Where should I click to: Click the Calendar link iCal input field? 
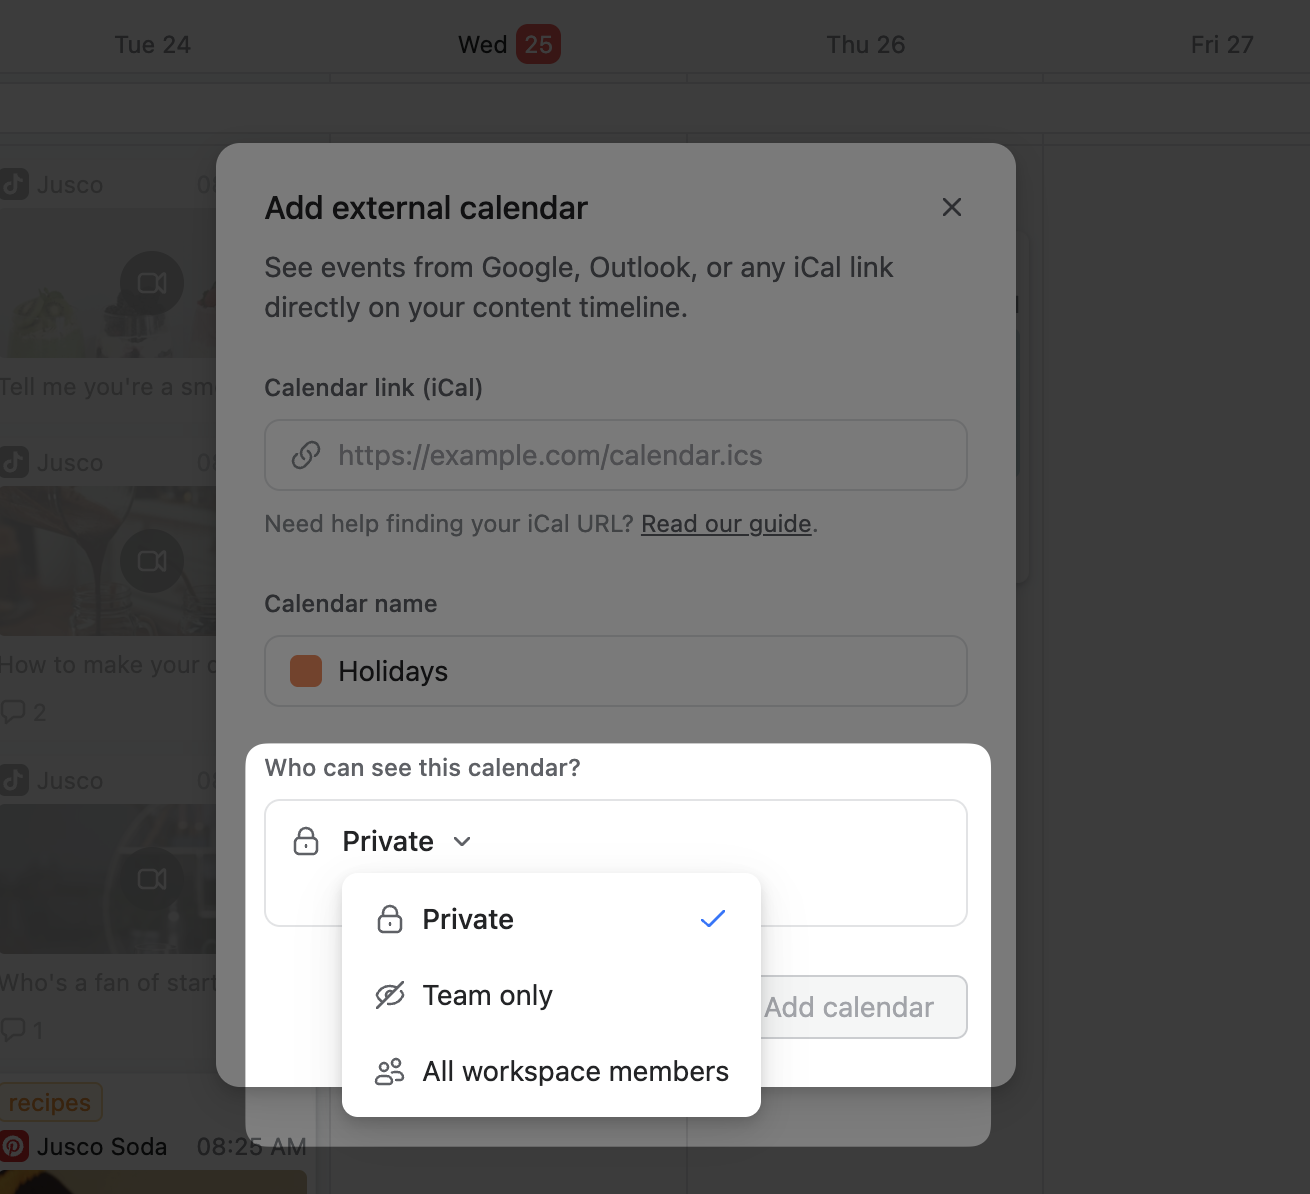(640, 455)
